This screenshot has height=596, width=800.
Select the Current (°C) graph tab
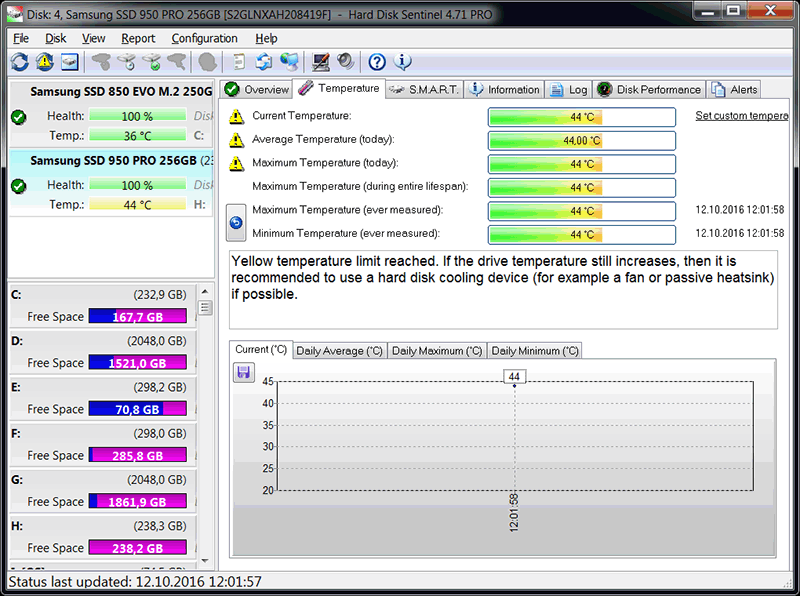tap(261, 350)
